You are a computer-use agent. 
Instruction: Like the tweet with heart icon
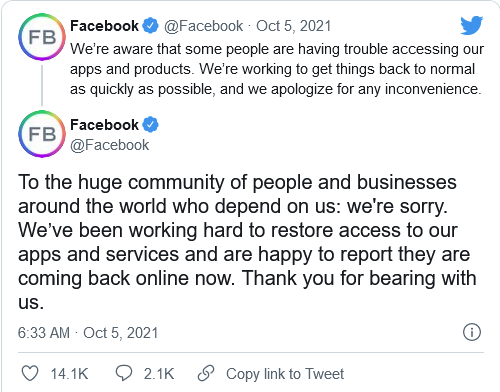tap(30, 373)
